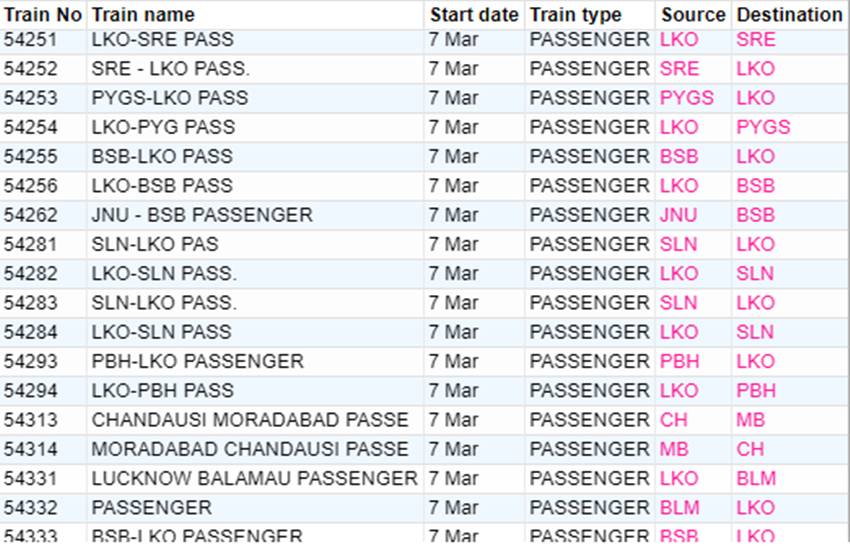Click JNU source station link
Image resolution: width=850 pixels, height=550 pixels.
[679, 215]
